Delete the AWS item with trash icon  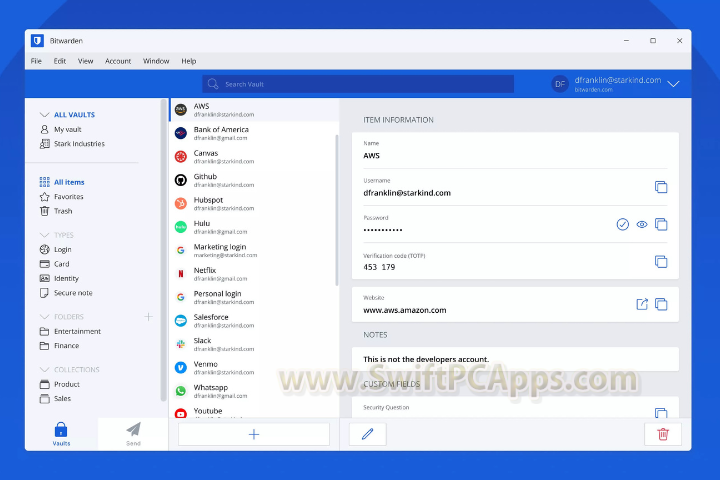[x=663, y=434]
